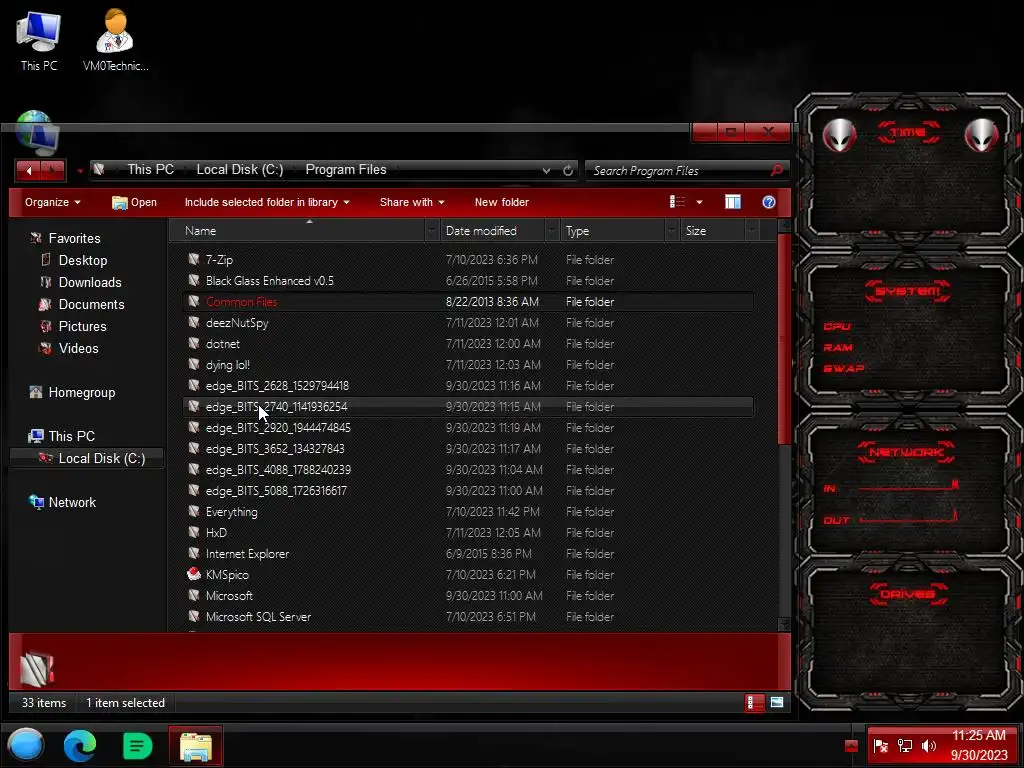Click the file list vertical scrollbar

coord(784,340)
